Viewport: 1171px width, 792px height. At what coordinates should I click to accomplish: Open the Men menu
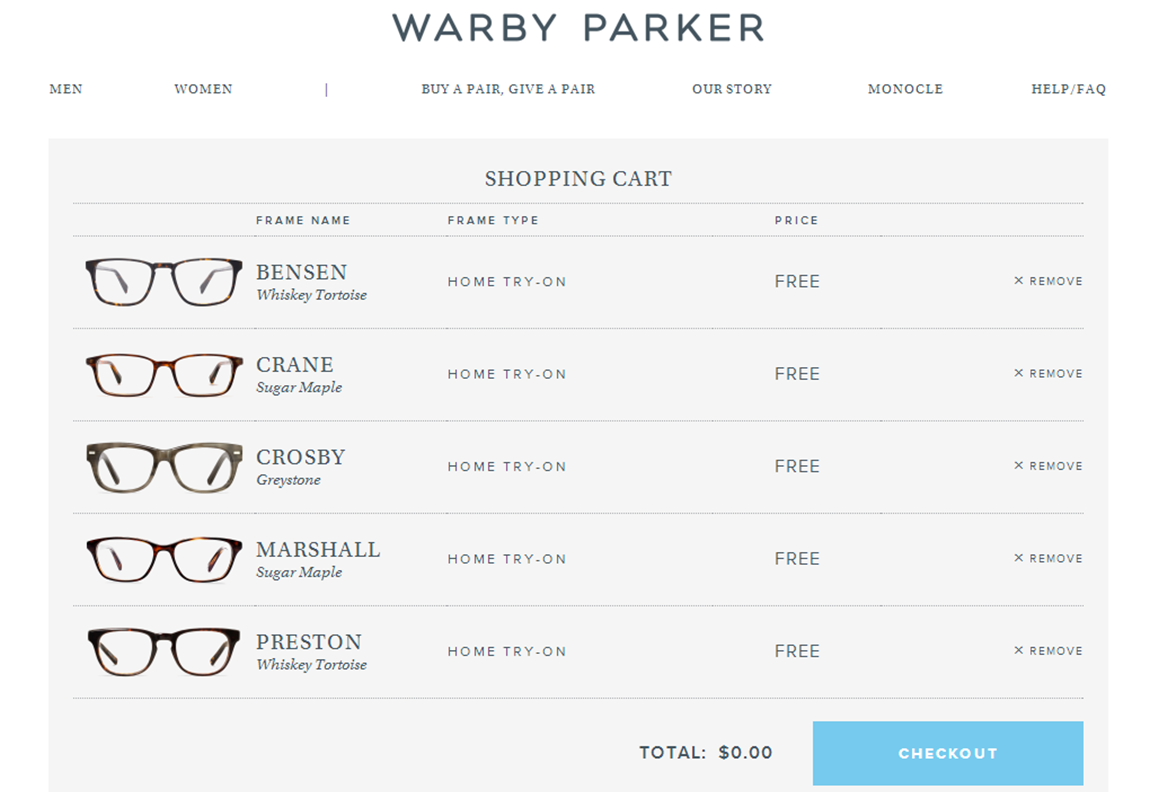(66, 89)
